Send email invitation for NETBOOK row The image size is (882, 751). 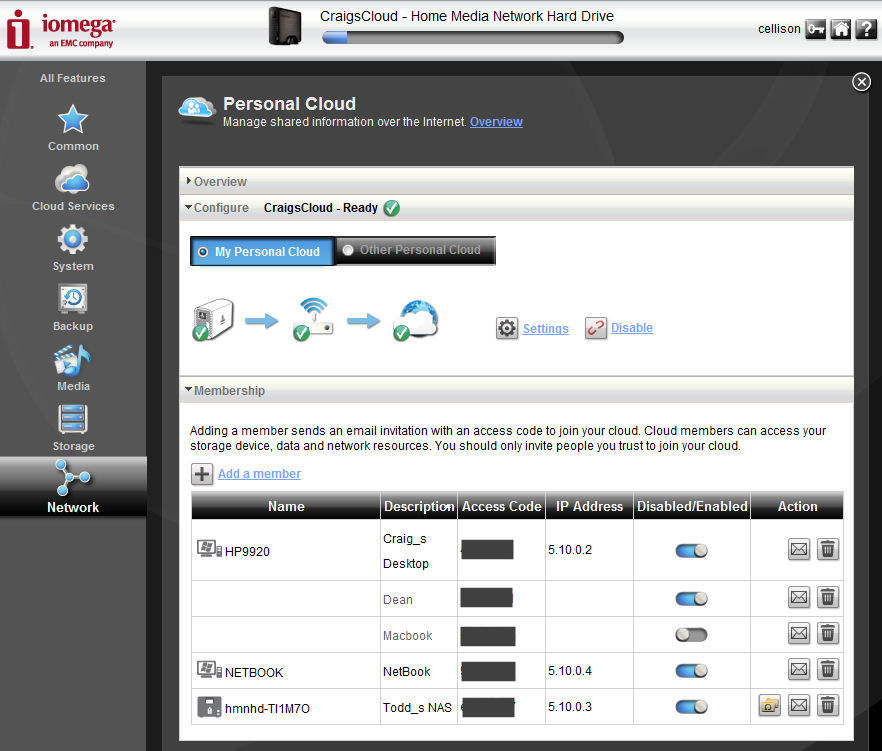pos(799,669)
